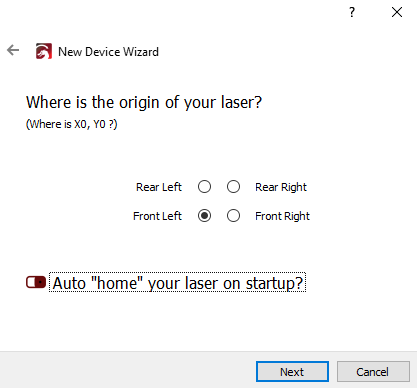Click the LightBurn logo icon
The image size is (417, 388).
[44, 51]
